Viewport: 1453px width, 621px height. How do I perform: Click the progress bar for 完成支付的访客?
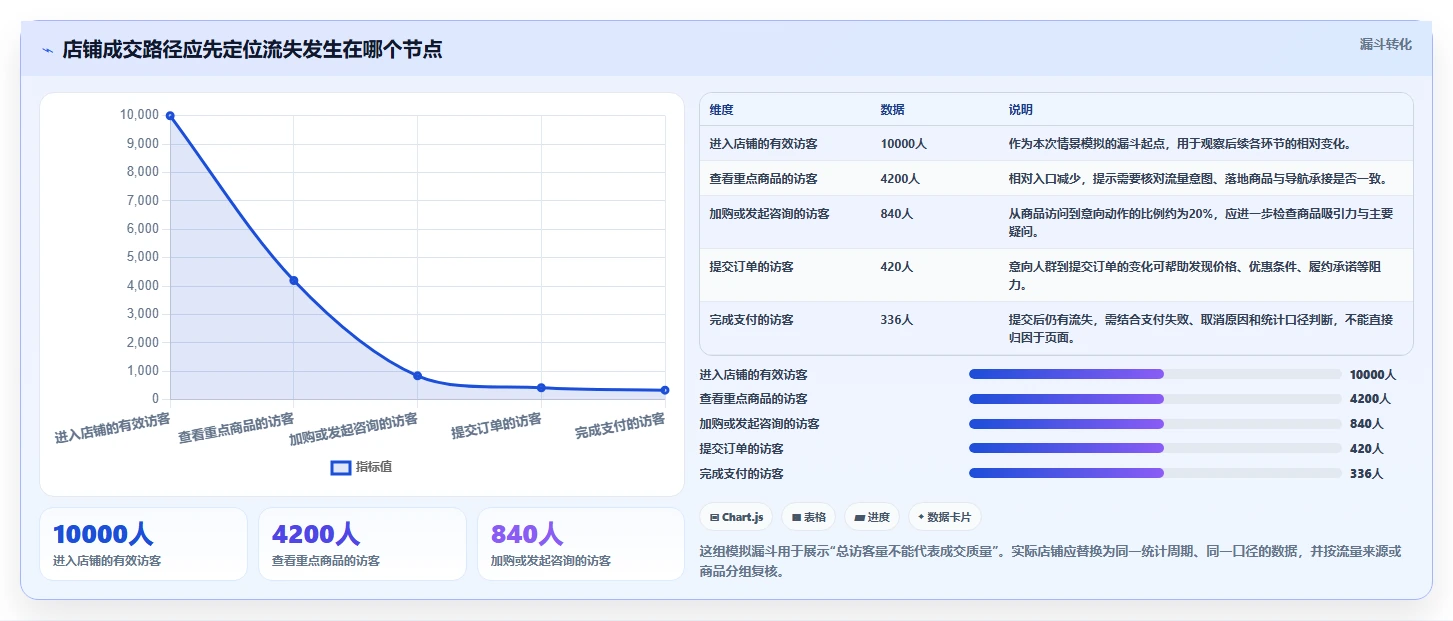tap(1155, 473)
